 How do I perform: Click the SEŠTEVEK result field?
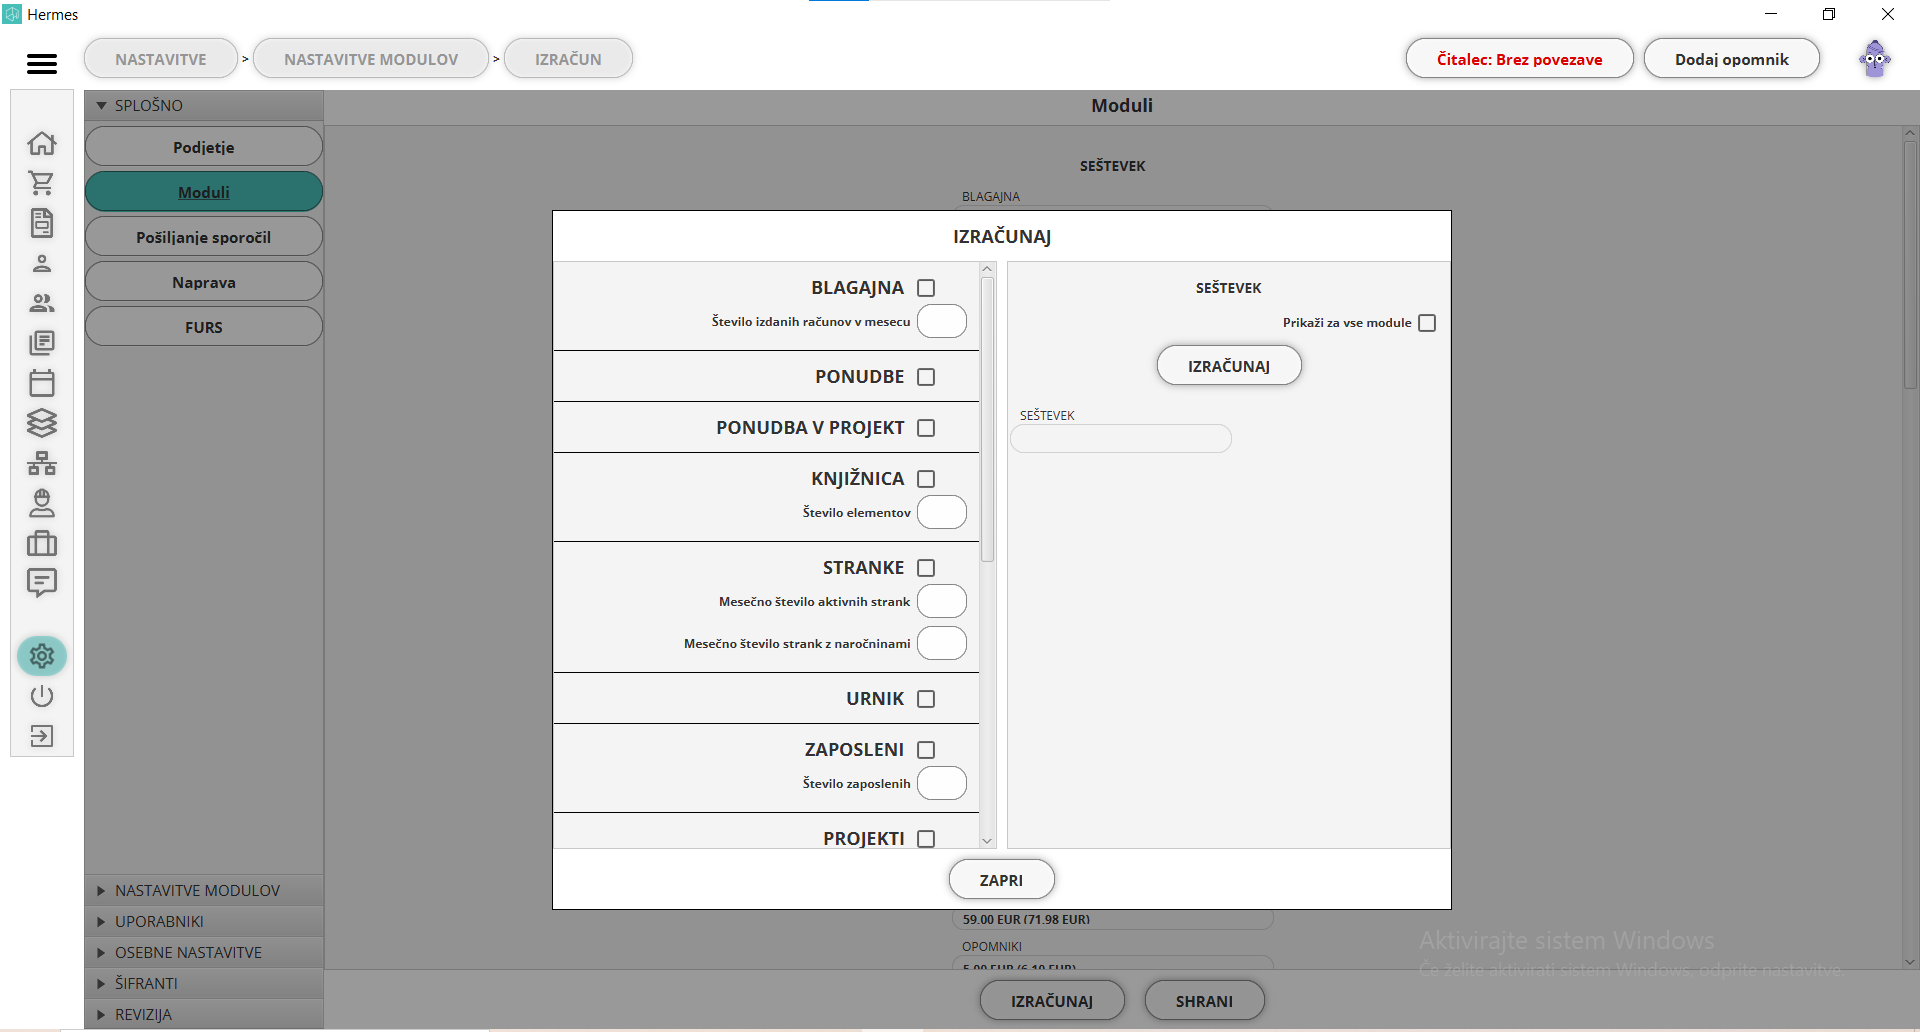[1121, 439]
